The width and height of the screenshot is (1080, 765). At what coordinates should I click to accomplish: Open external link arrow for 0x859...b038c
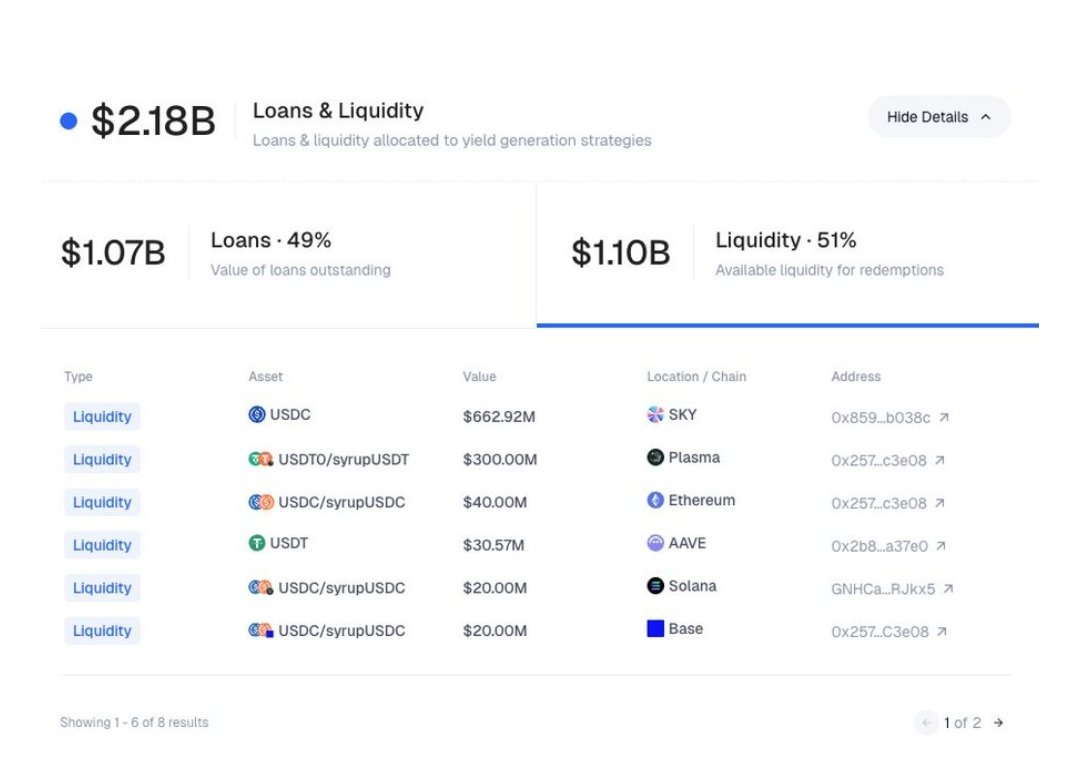[x=944, y=417]
